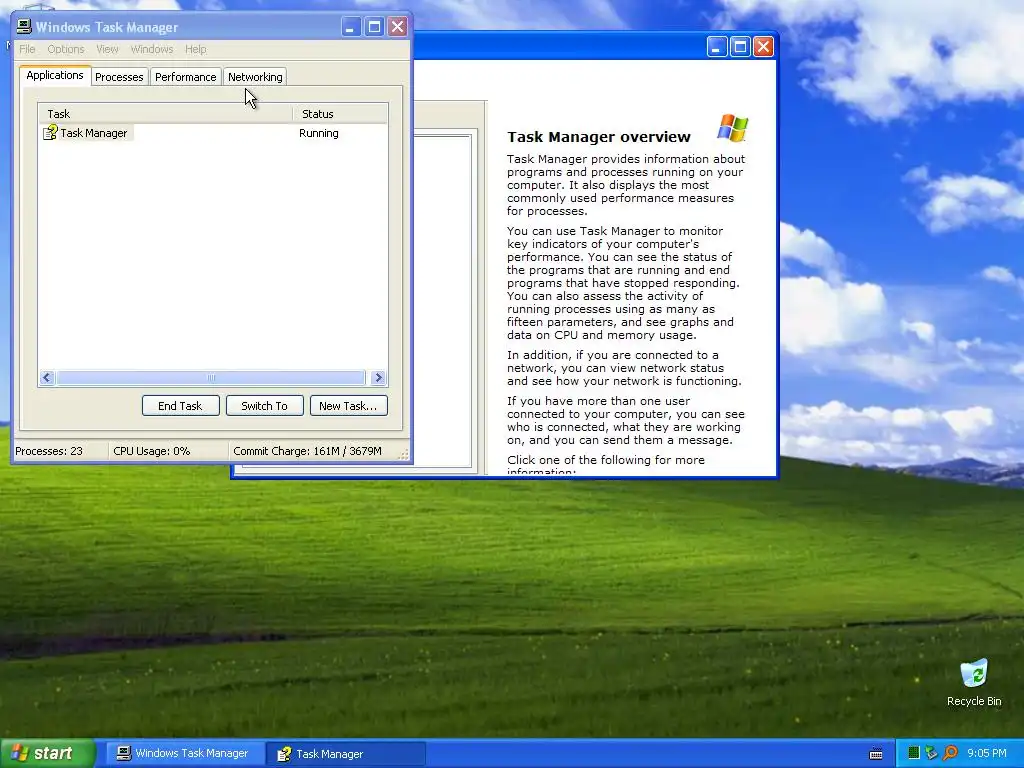Open the Start menu
The height and width of the screenshot is (768, 1024).
click(48, 753)
